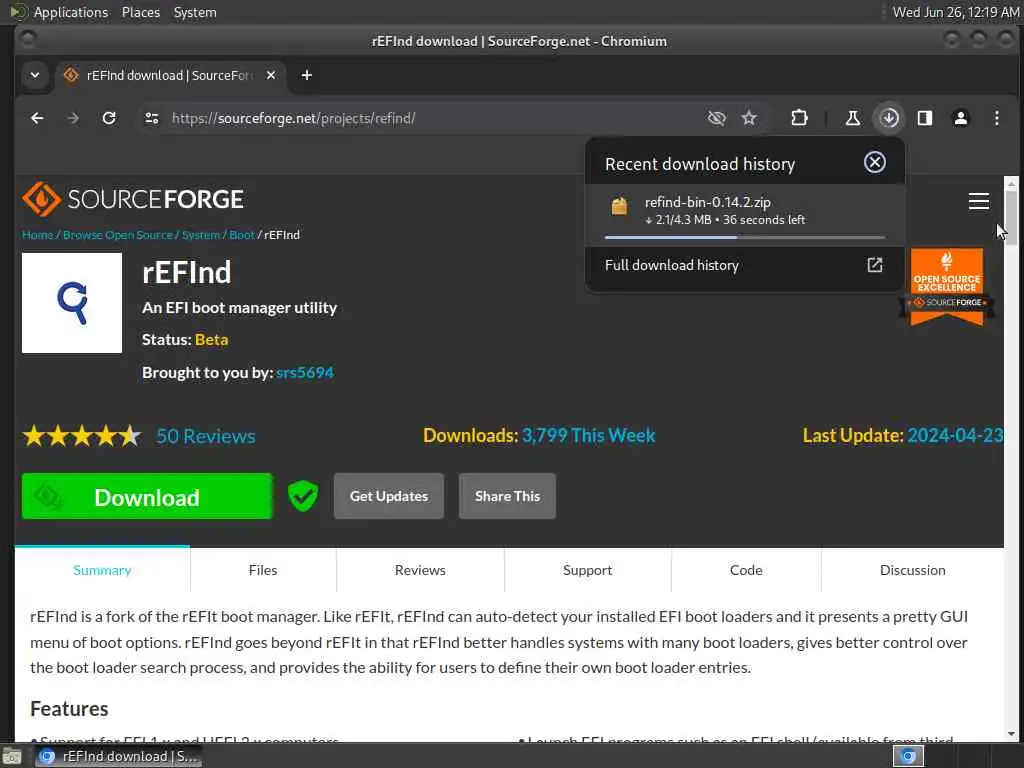Switch to the Reviews tab
This screenshot has height=768, width=1024.
click(420, 570)
